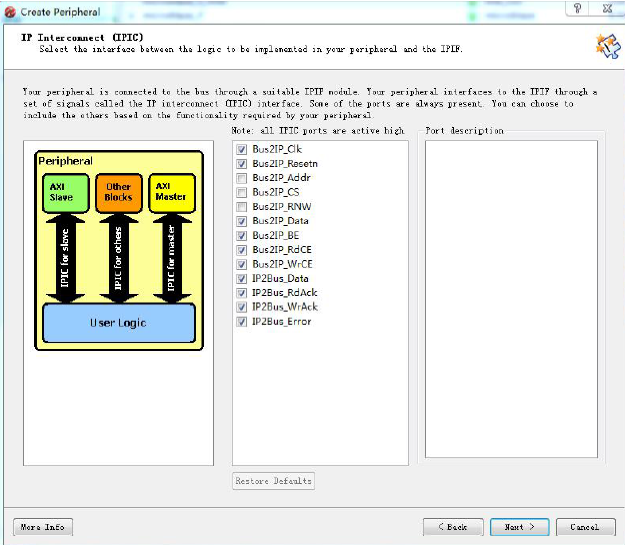This screenshot has width=625, height=545.
Task: Click the Create Peripheral title bar icon
Action: (x=10, y=10)
